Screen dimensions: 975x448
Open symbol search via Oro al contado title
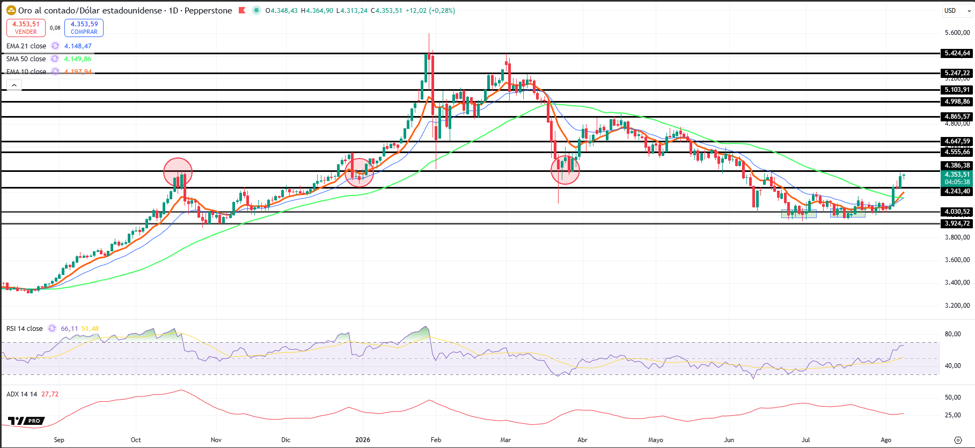click(x=90, y=11)
